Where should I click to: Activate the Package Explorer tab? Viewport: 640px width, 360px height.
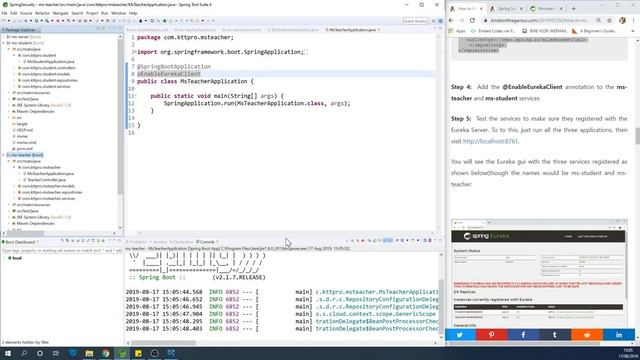coord(20,30)
